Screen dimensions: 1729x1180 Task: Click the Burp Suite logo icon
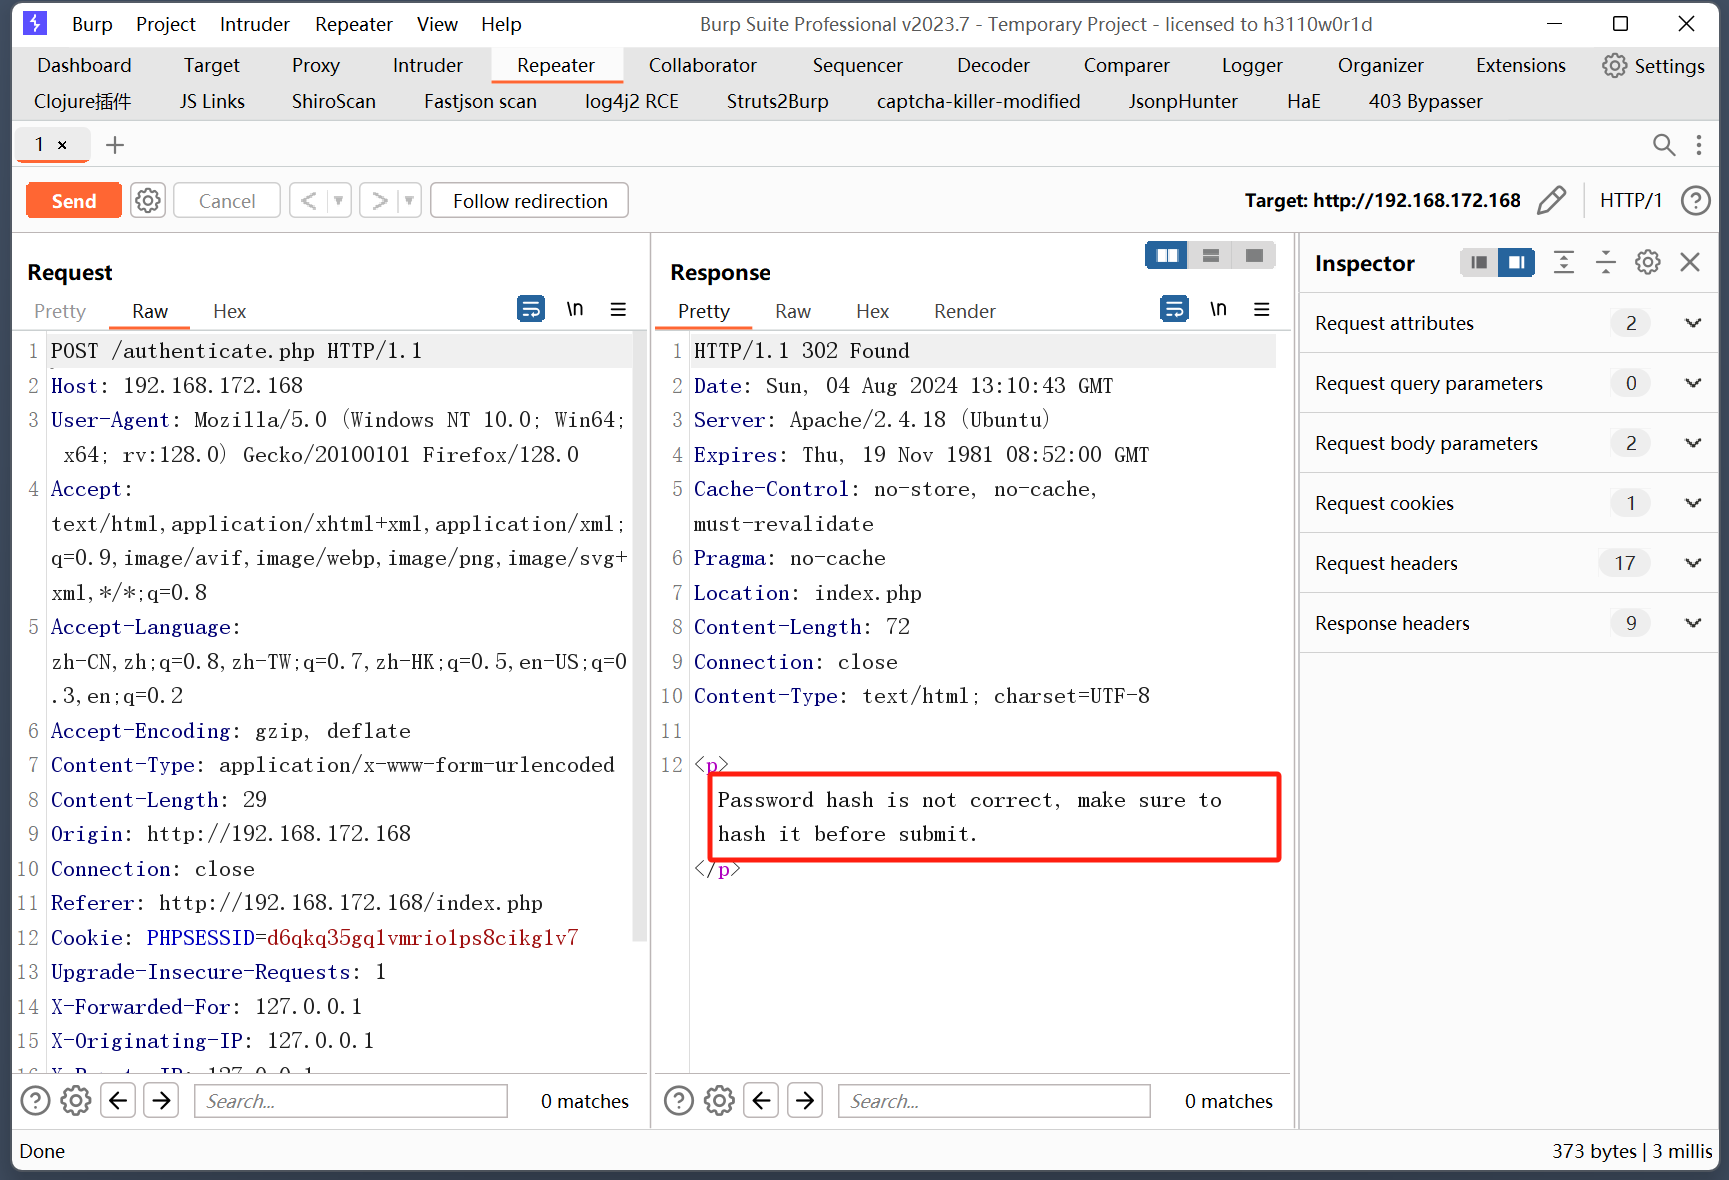tap(35, 23)
